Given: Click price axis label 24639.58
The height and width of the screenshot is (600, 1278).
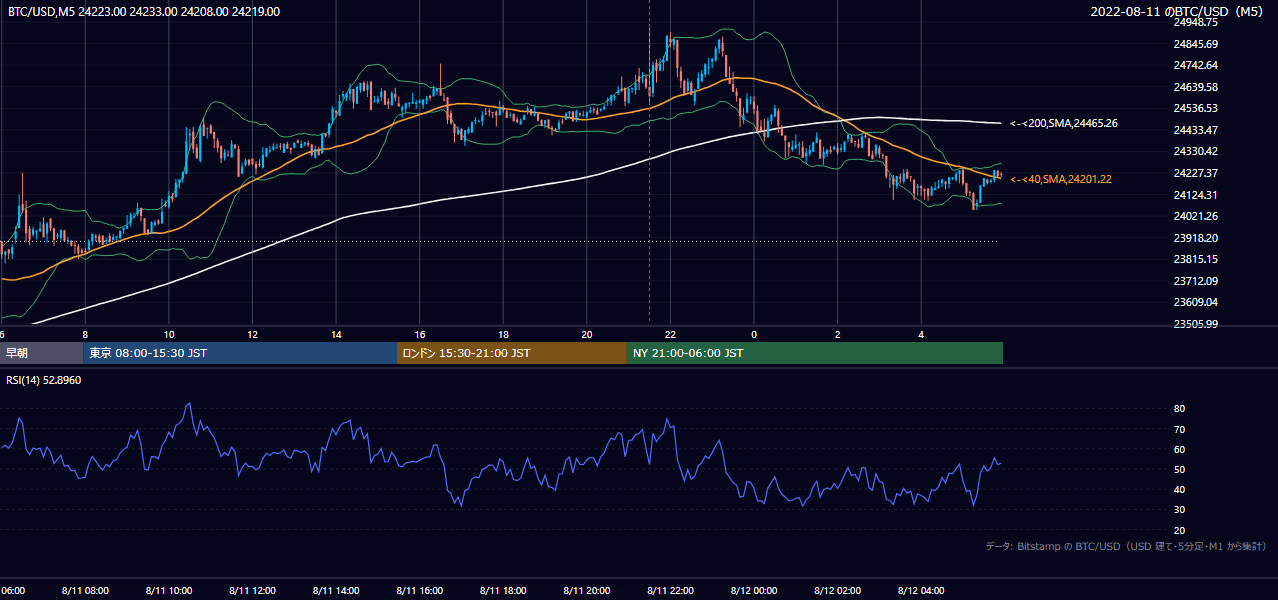Looking at the screenshot, I should [x=1196, y=87].
